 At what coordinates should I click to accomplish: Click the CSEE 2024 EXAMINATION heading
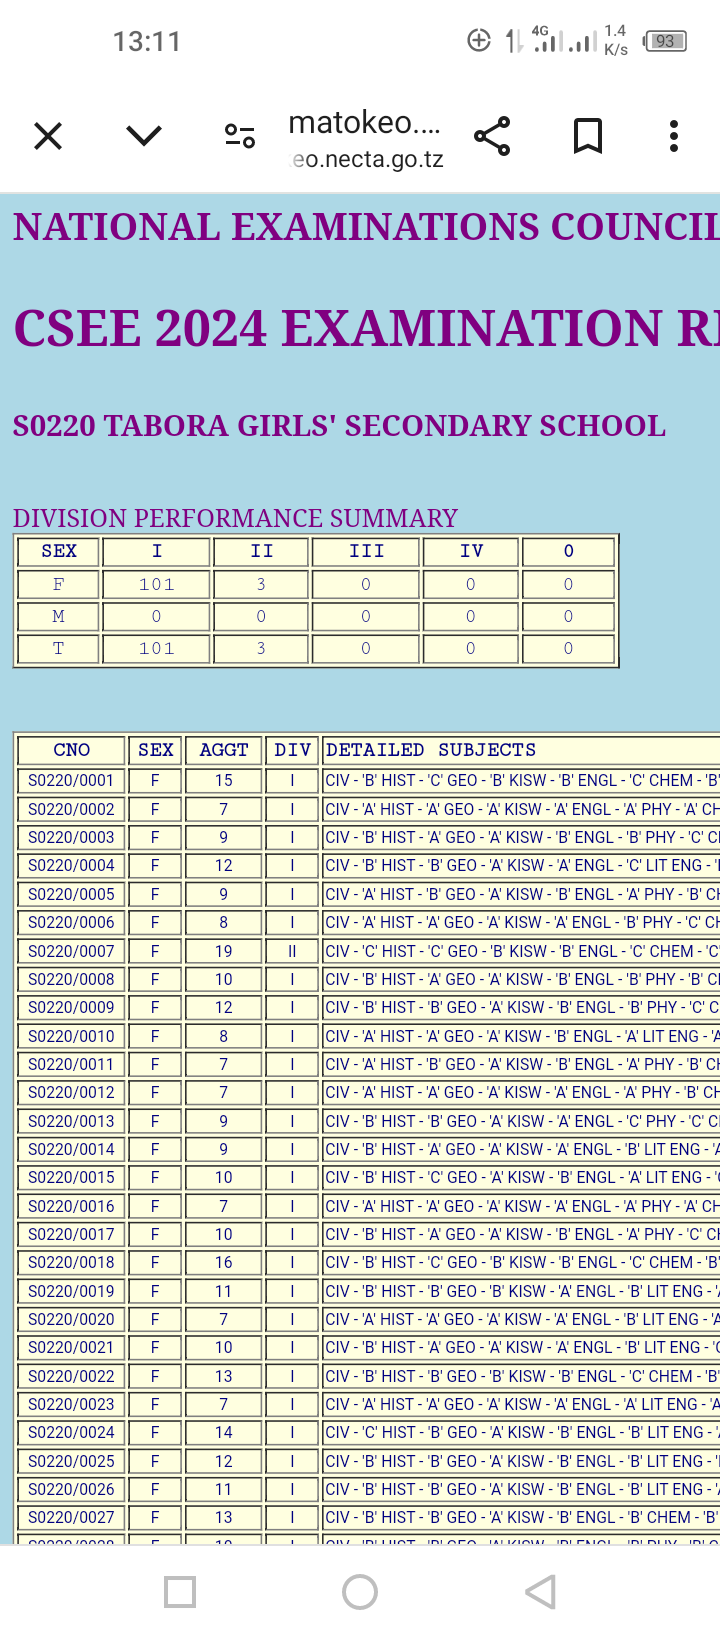pyautogui.click(x=366, y=329)
